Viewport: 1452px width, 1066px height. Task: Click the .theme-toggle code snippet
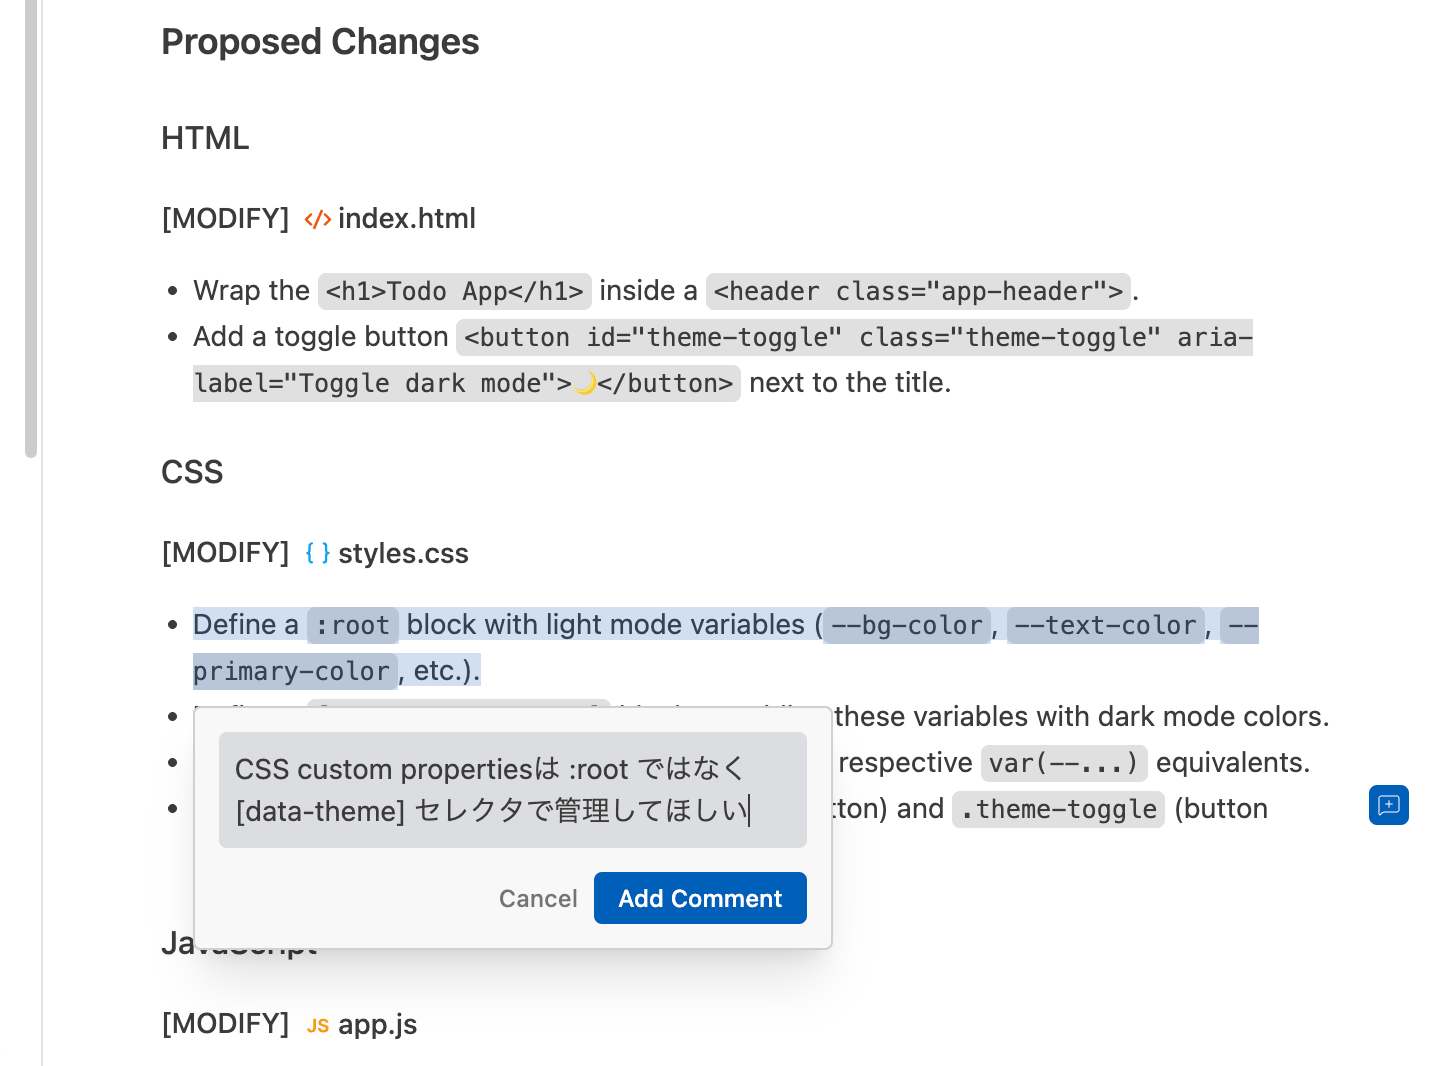coord(1058,809)
